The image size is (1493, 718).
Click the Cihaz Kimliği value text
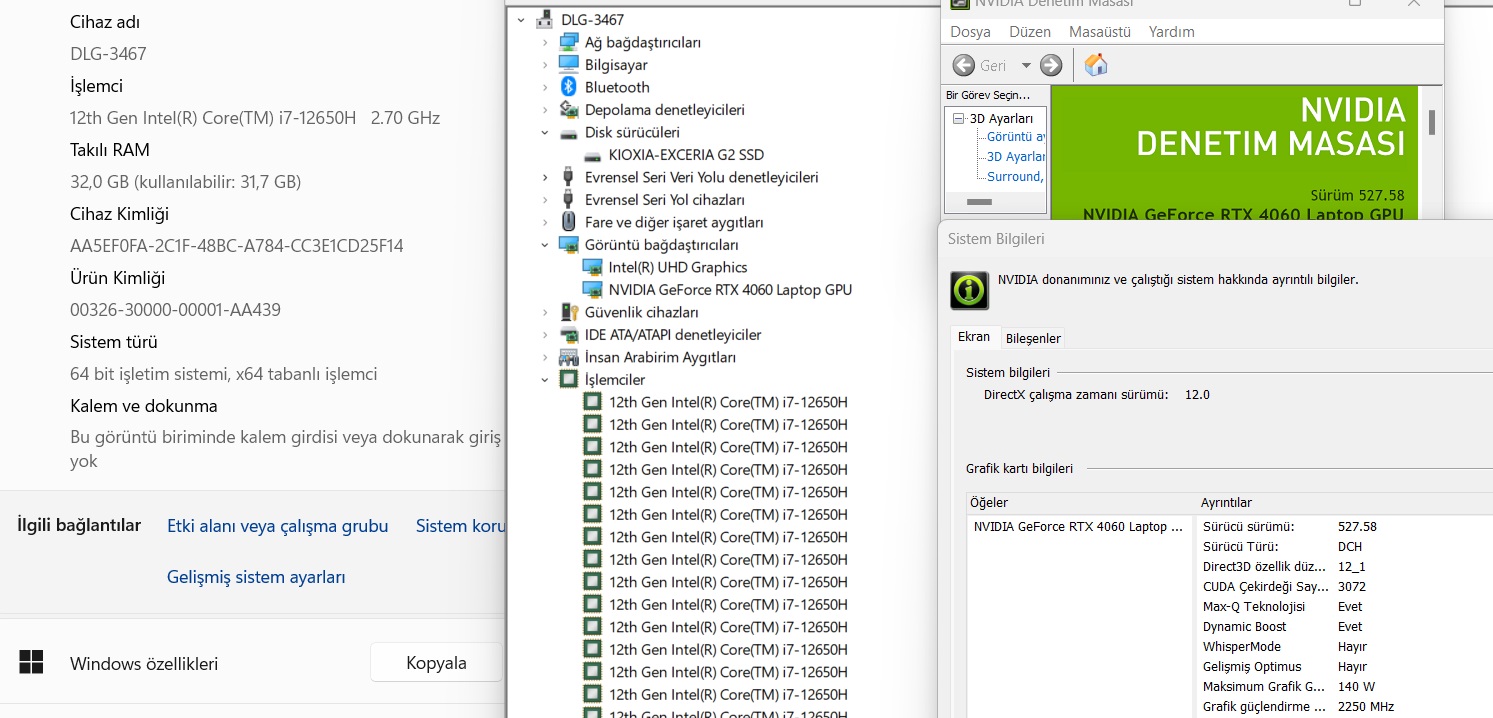tap(237, 245)
